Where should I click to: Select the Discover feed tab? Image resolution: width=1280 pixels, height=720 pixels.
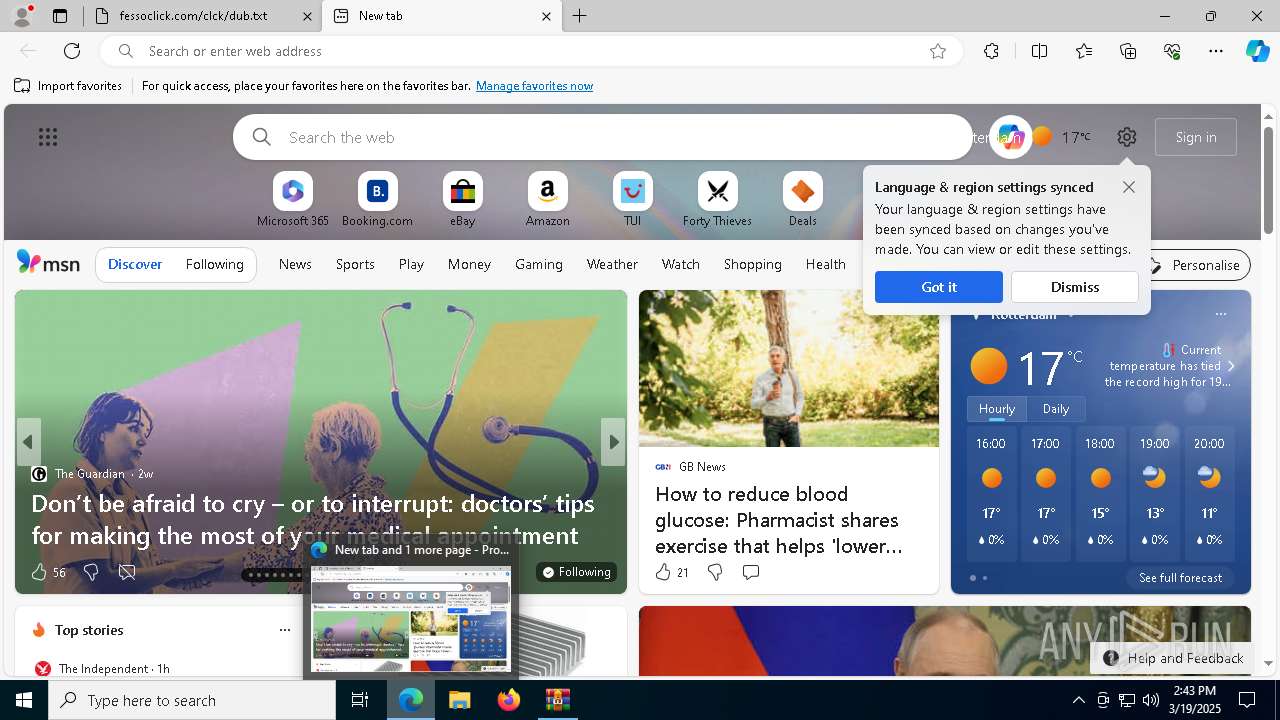coord(135,264)
